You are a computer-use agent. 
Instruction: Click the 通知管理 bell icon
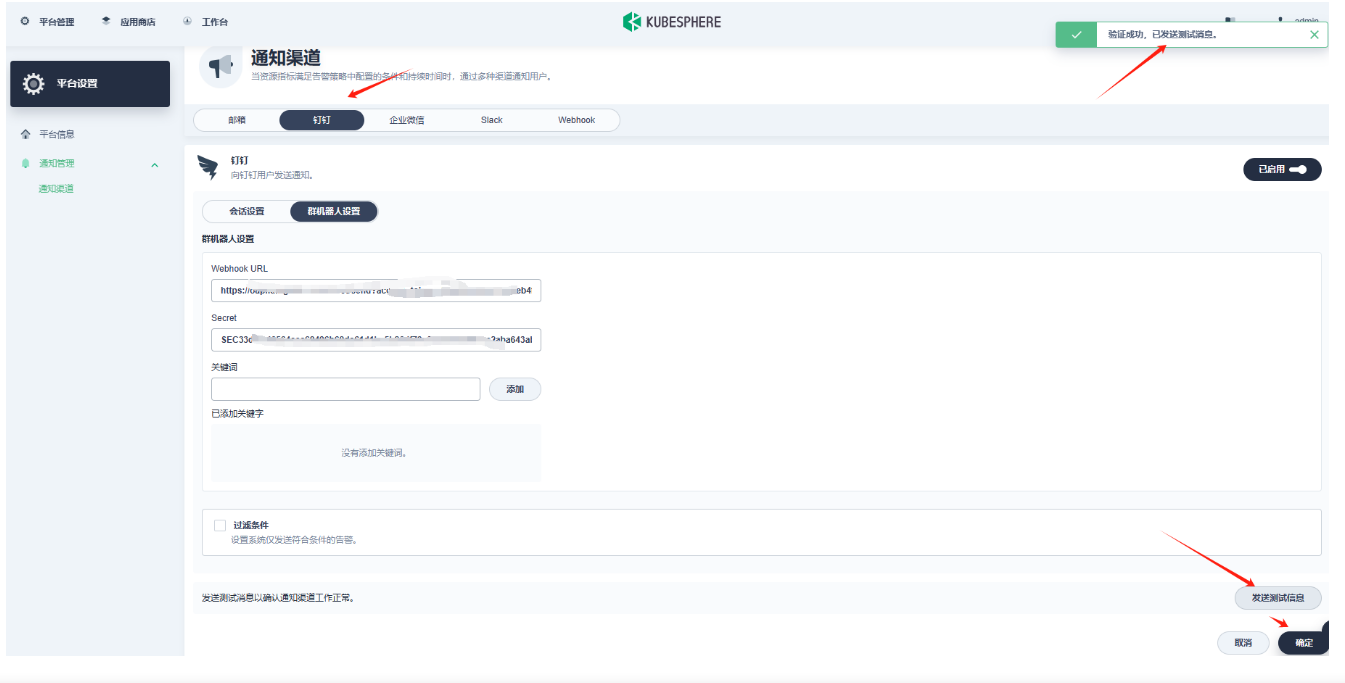(x=25, y=163)
